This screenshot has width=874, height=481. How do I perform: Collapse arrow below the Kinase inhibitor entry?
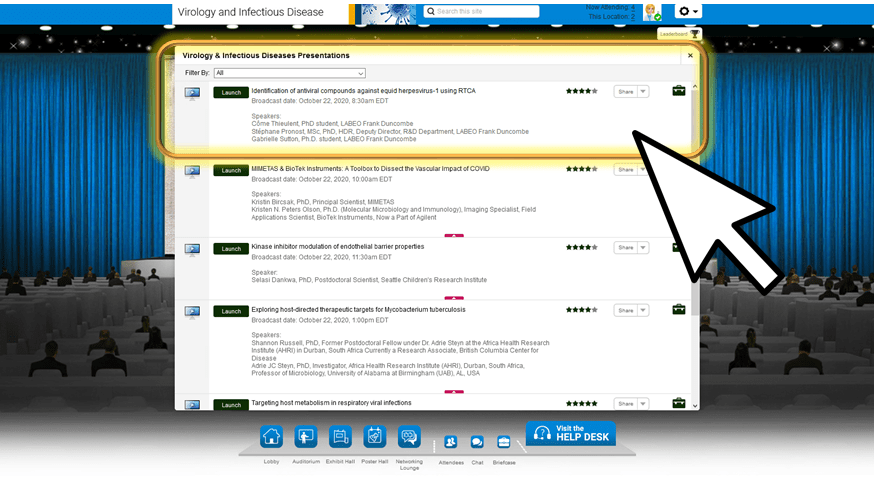(454, 298)
